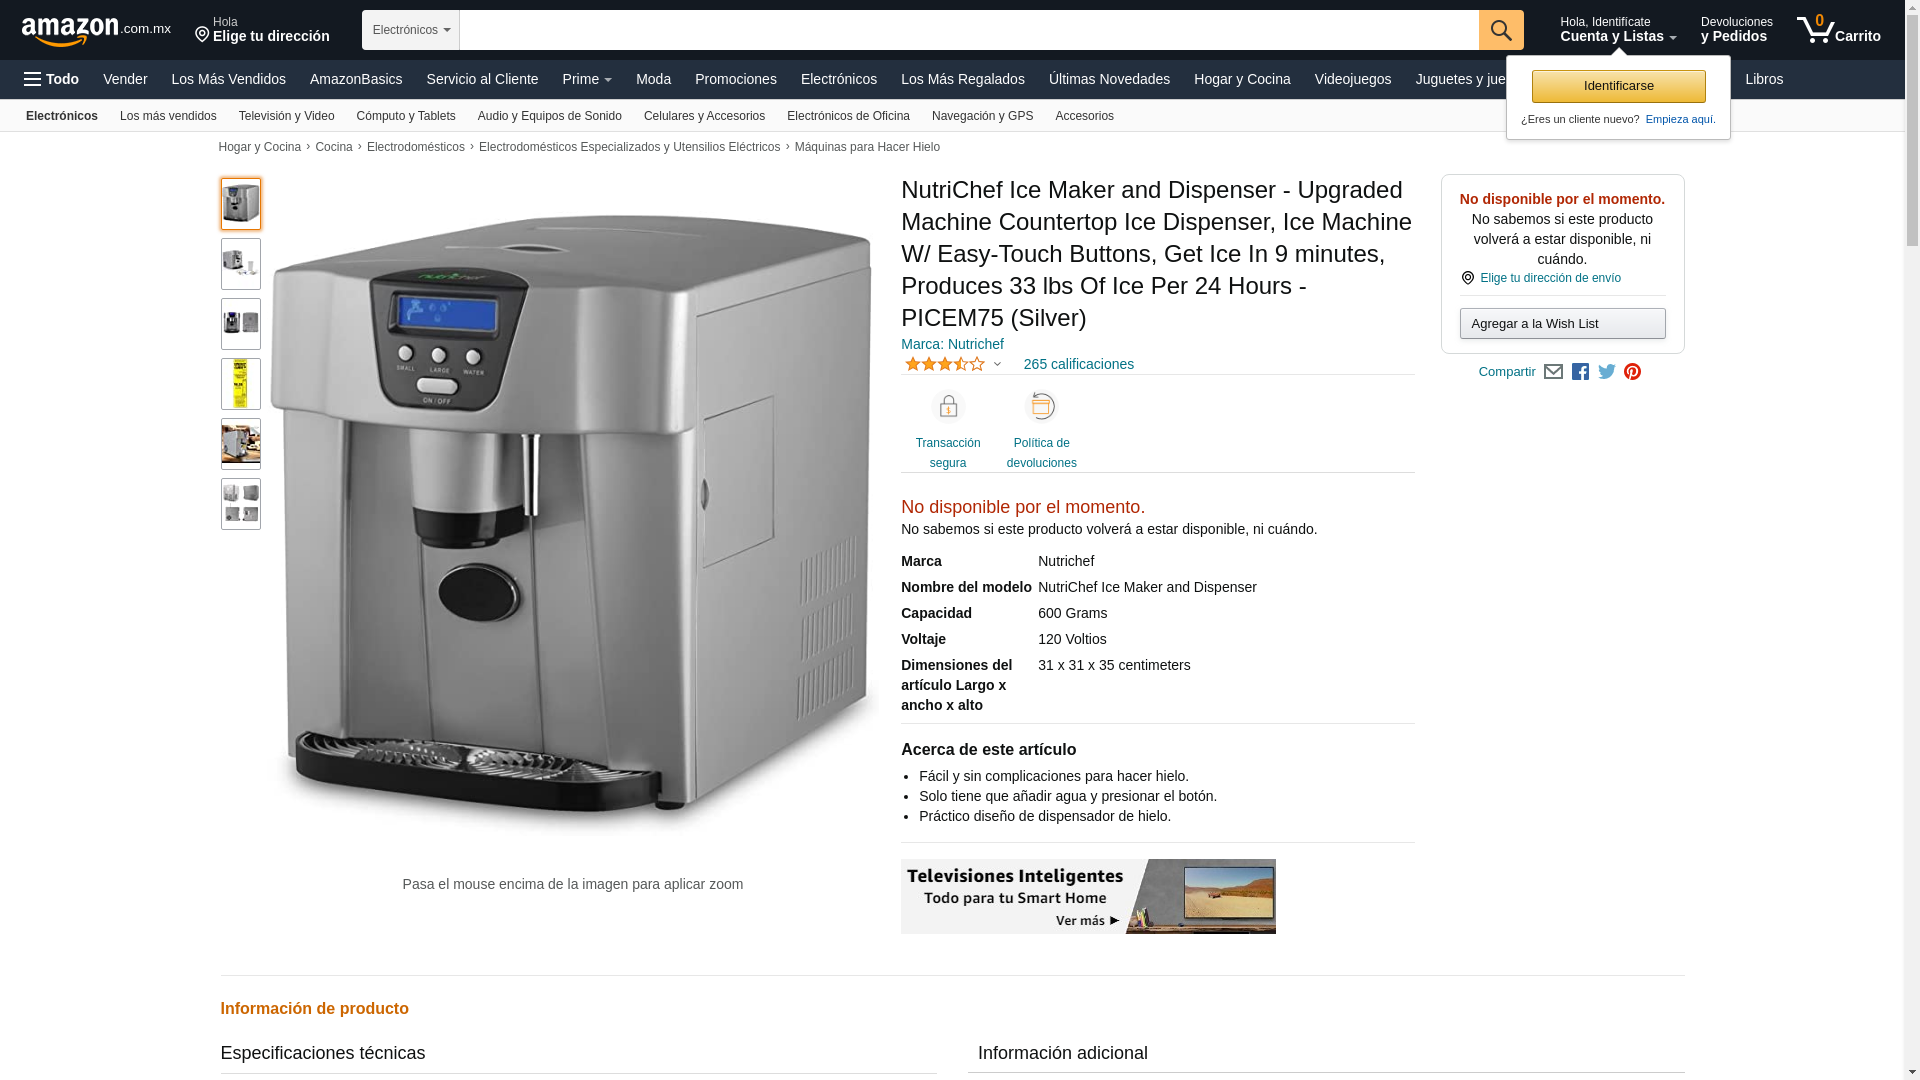Viewport: 1920px width, 1080px height.
Task: Expand the Prime navigation dropdown
Action: pyautogui.click(x=587, y=79)
